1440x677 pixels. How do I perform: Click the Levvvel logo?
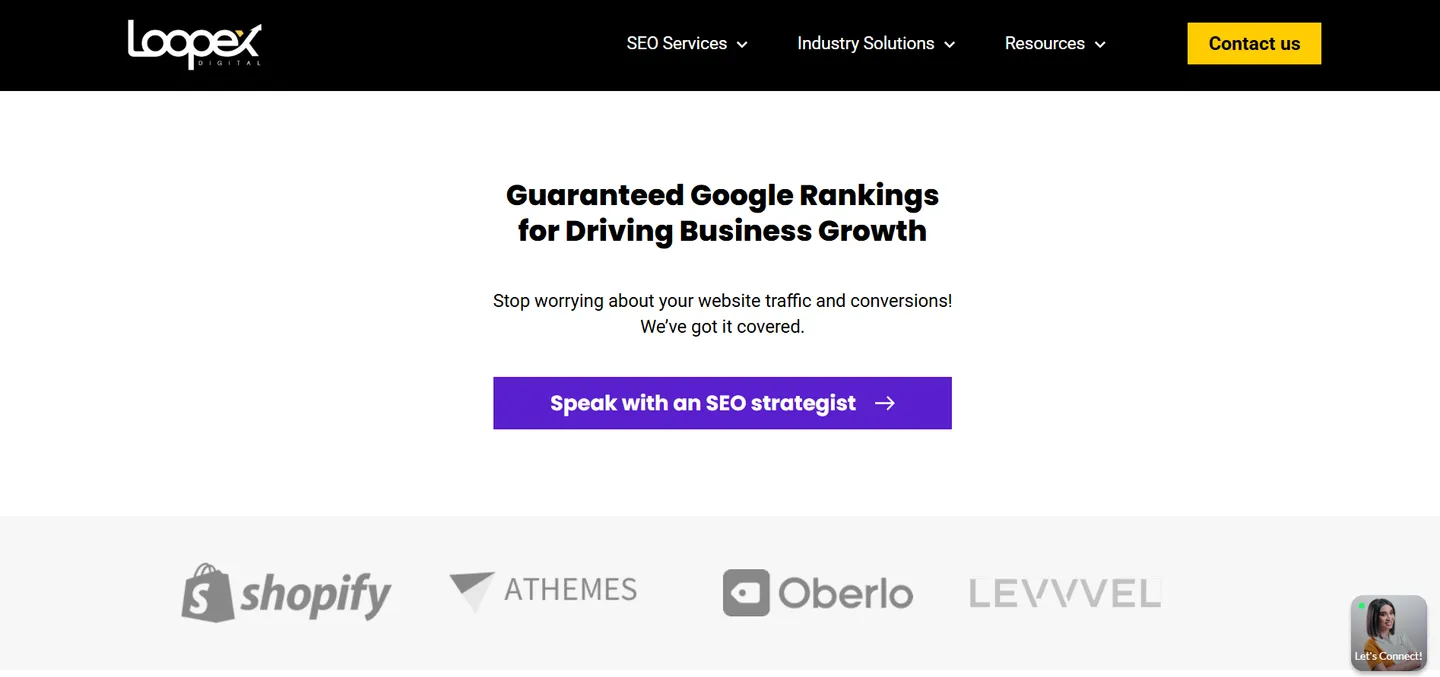pos(1065,593)
